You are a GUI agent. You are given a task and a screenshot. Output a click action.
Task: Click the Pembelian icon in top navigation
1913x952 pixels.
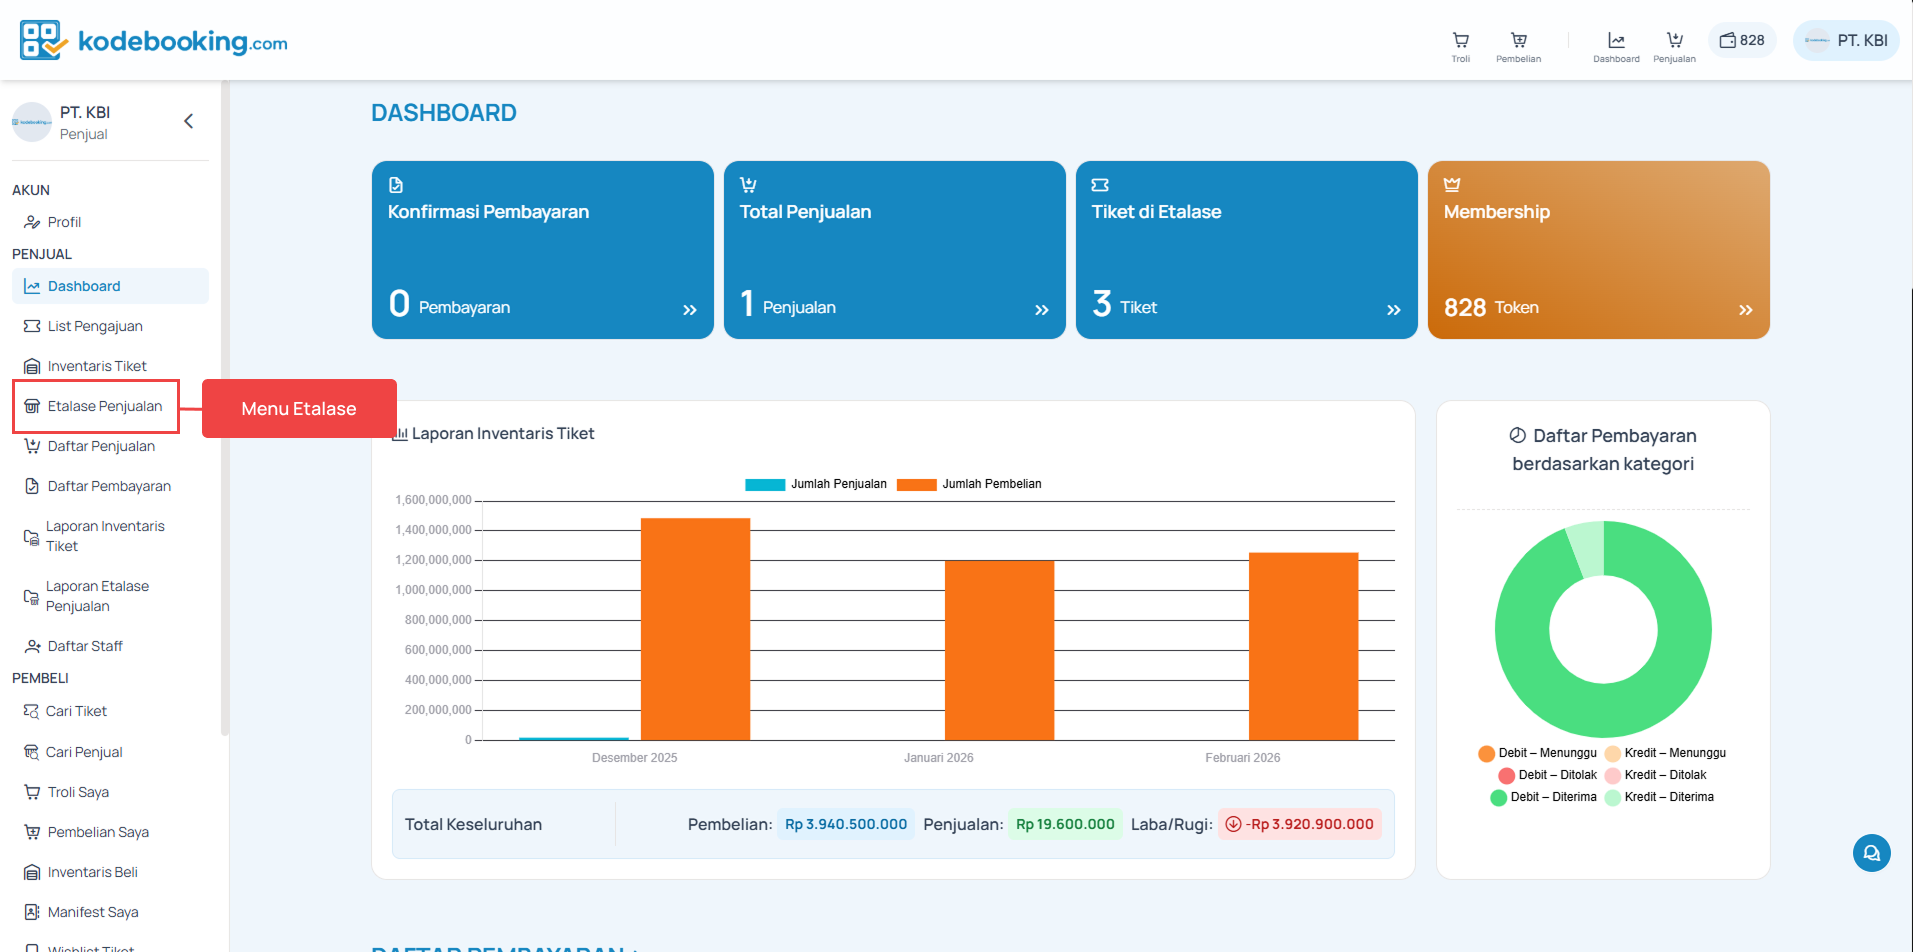(x=1518, y=46)
